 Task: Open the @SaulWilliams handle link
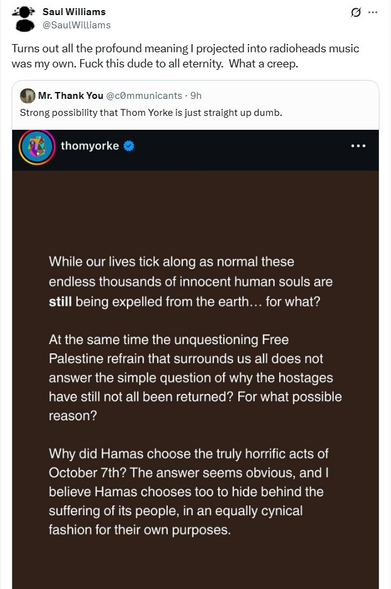tap(77, 25)
